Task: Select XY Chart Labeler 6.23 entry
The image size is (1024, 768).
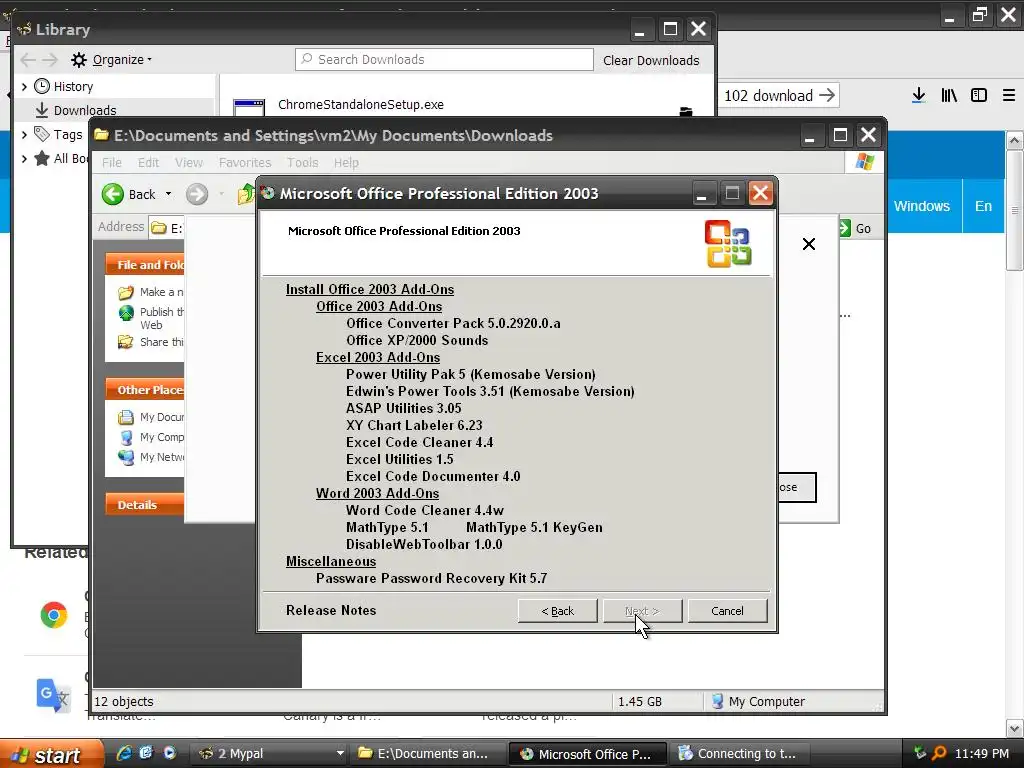Action: point(414,425)
